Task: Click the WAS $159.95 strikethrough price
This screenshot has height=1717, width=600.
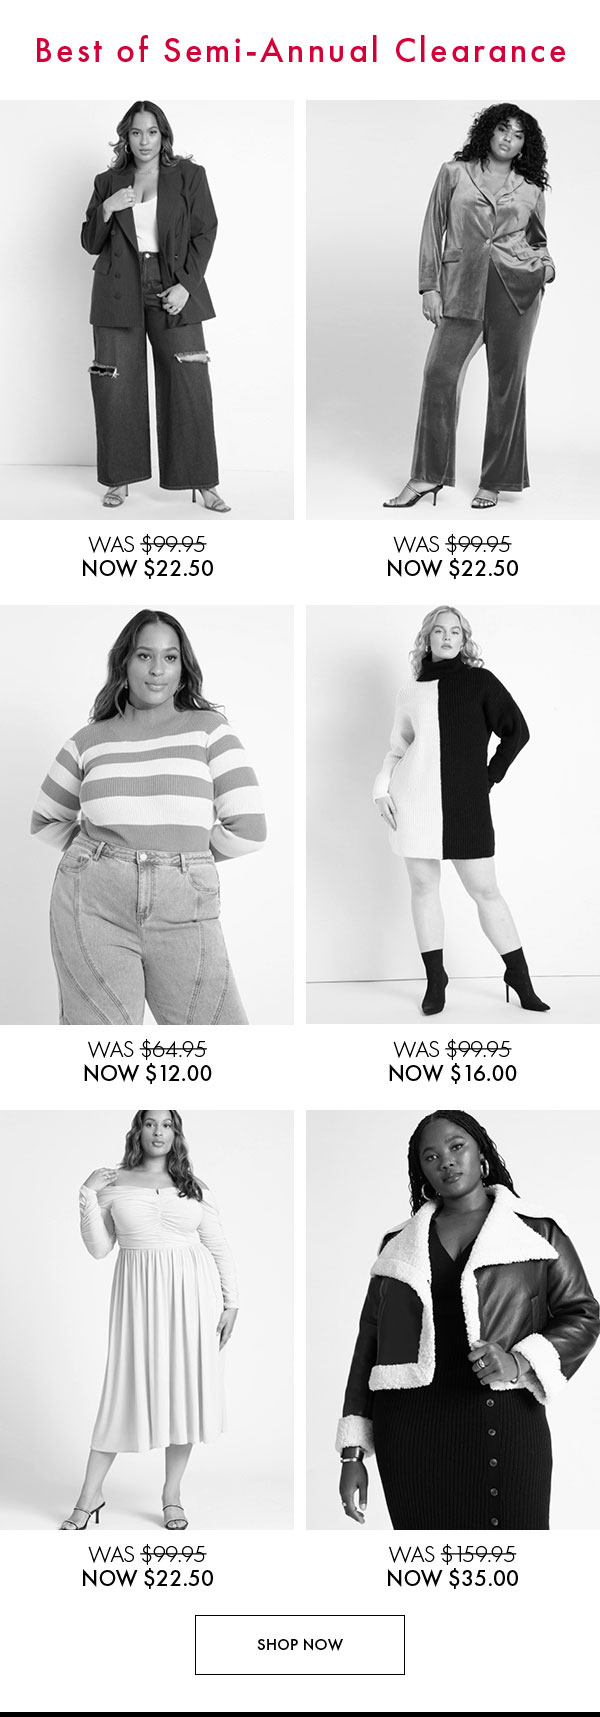Action: coord(453,1555)
